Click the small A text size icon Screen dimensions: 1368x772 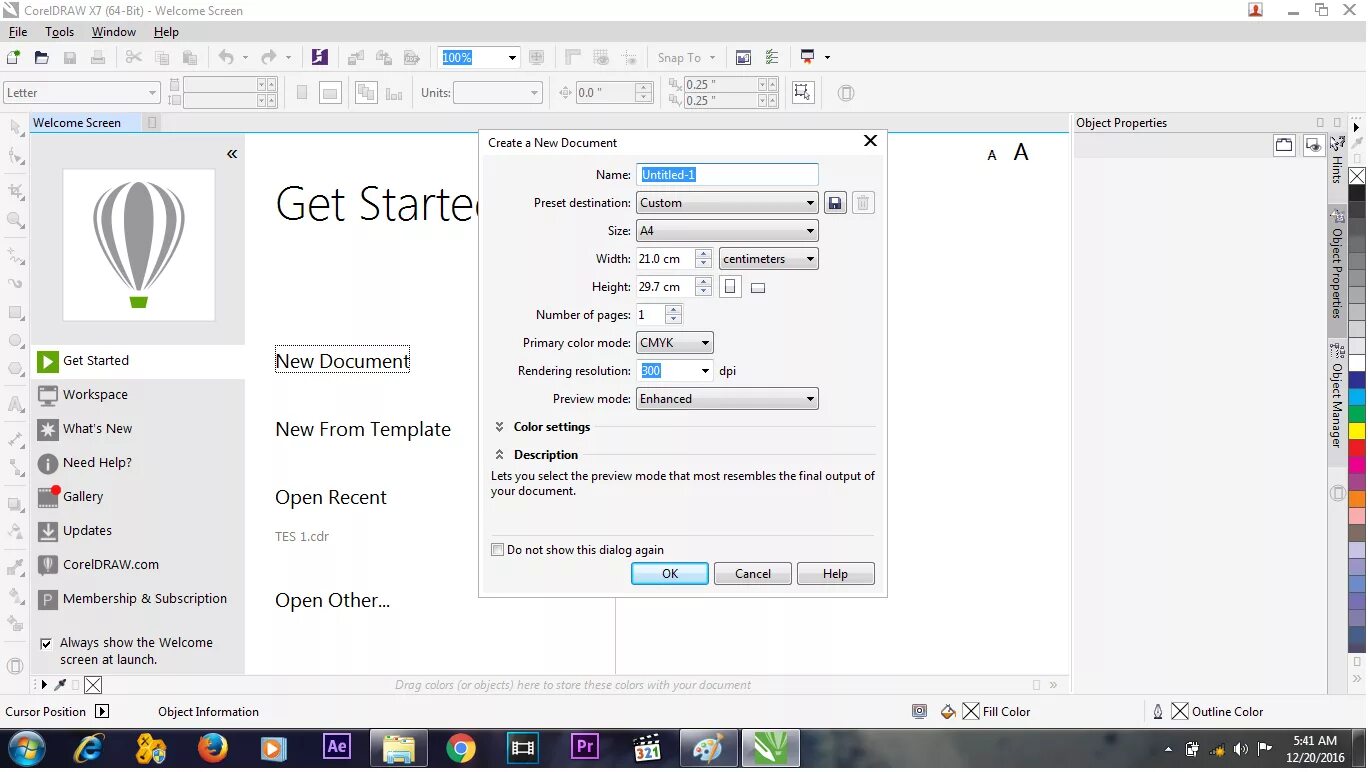992,155
